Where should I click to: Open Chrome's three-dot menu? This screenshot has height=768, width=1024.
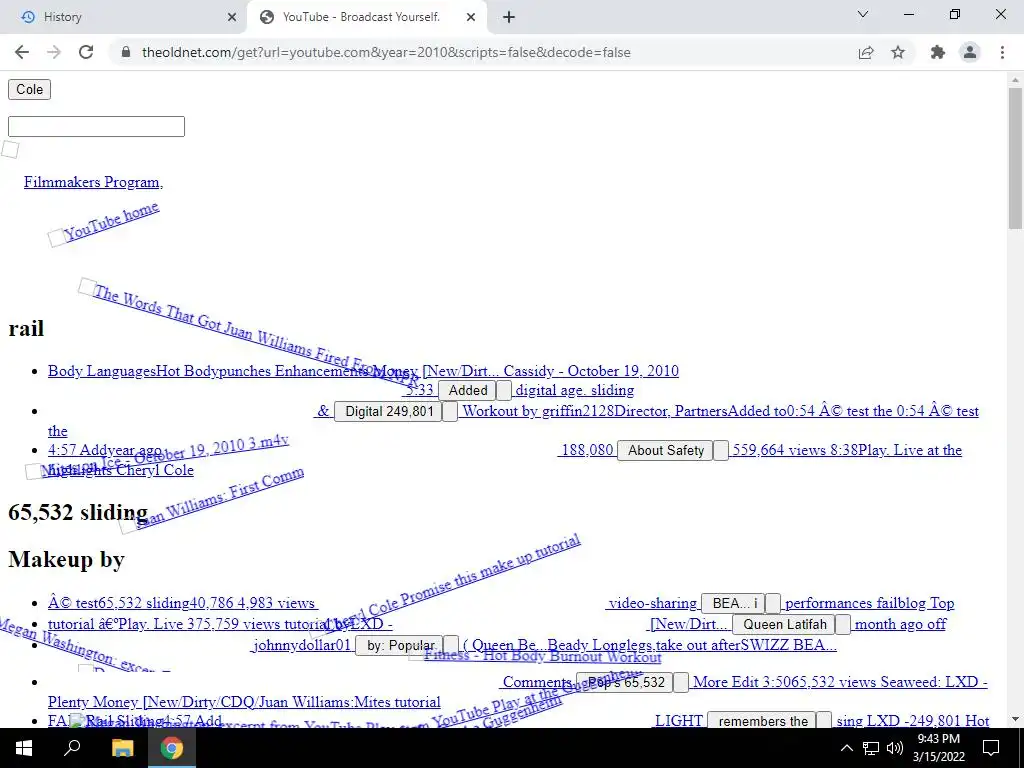(x=1002, y=52)
